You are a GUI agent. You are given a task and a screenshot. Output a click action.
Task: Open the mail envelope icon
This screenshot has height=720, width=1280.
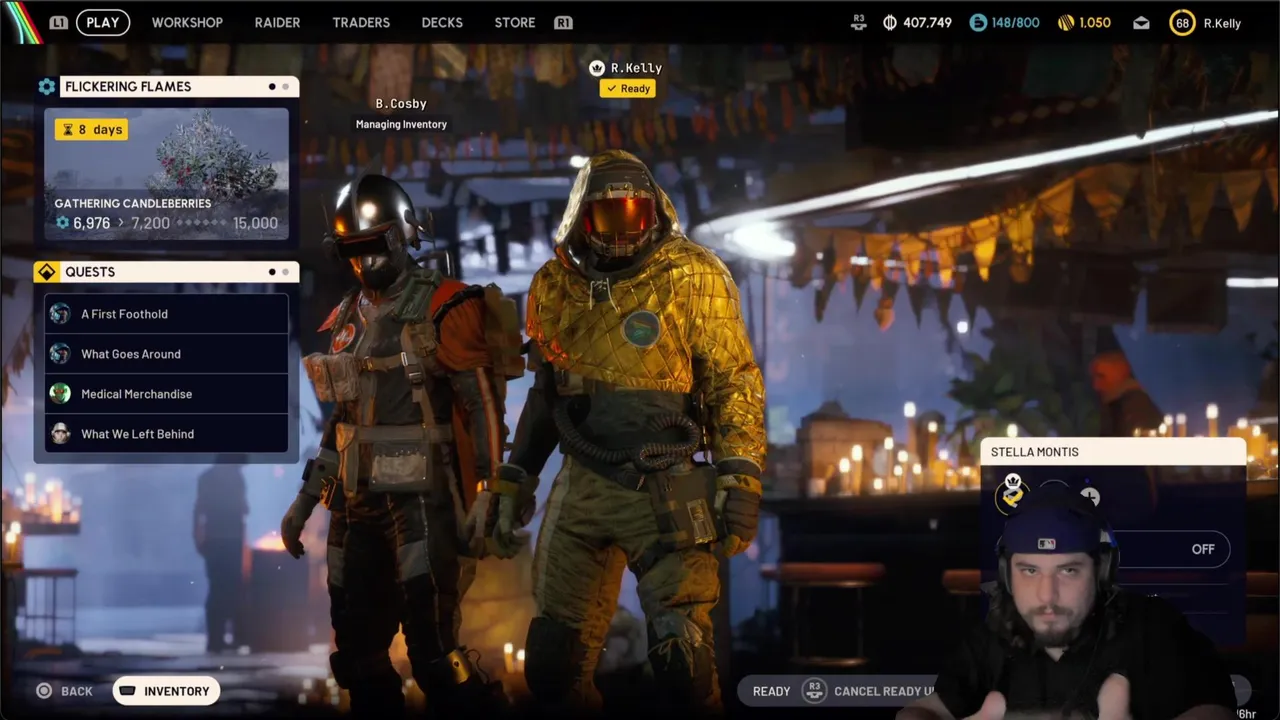click(x=1141, y=23)
